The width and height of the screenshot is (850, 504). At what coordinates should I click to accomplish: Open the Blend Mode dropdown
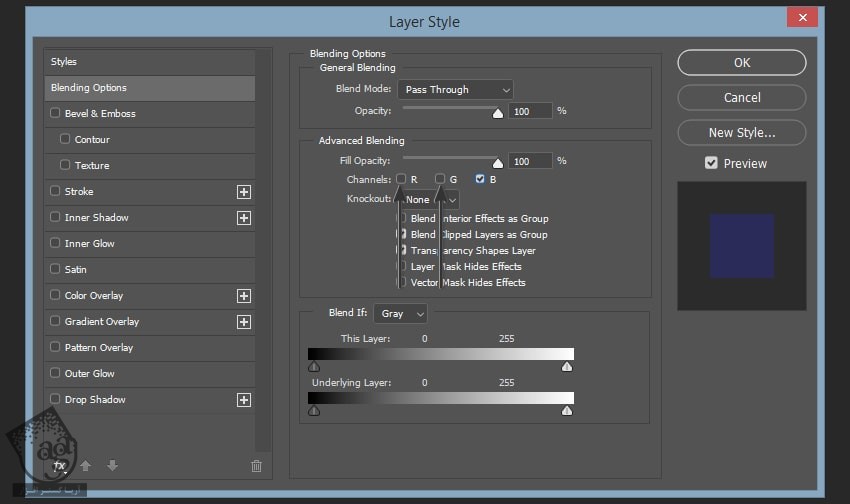pyautogui.click(x=455, y=90)
